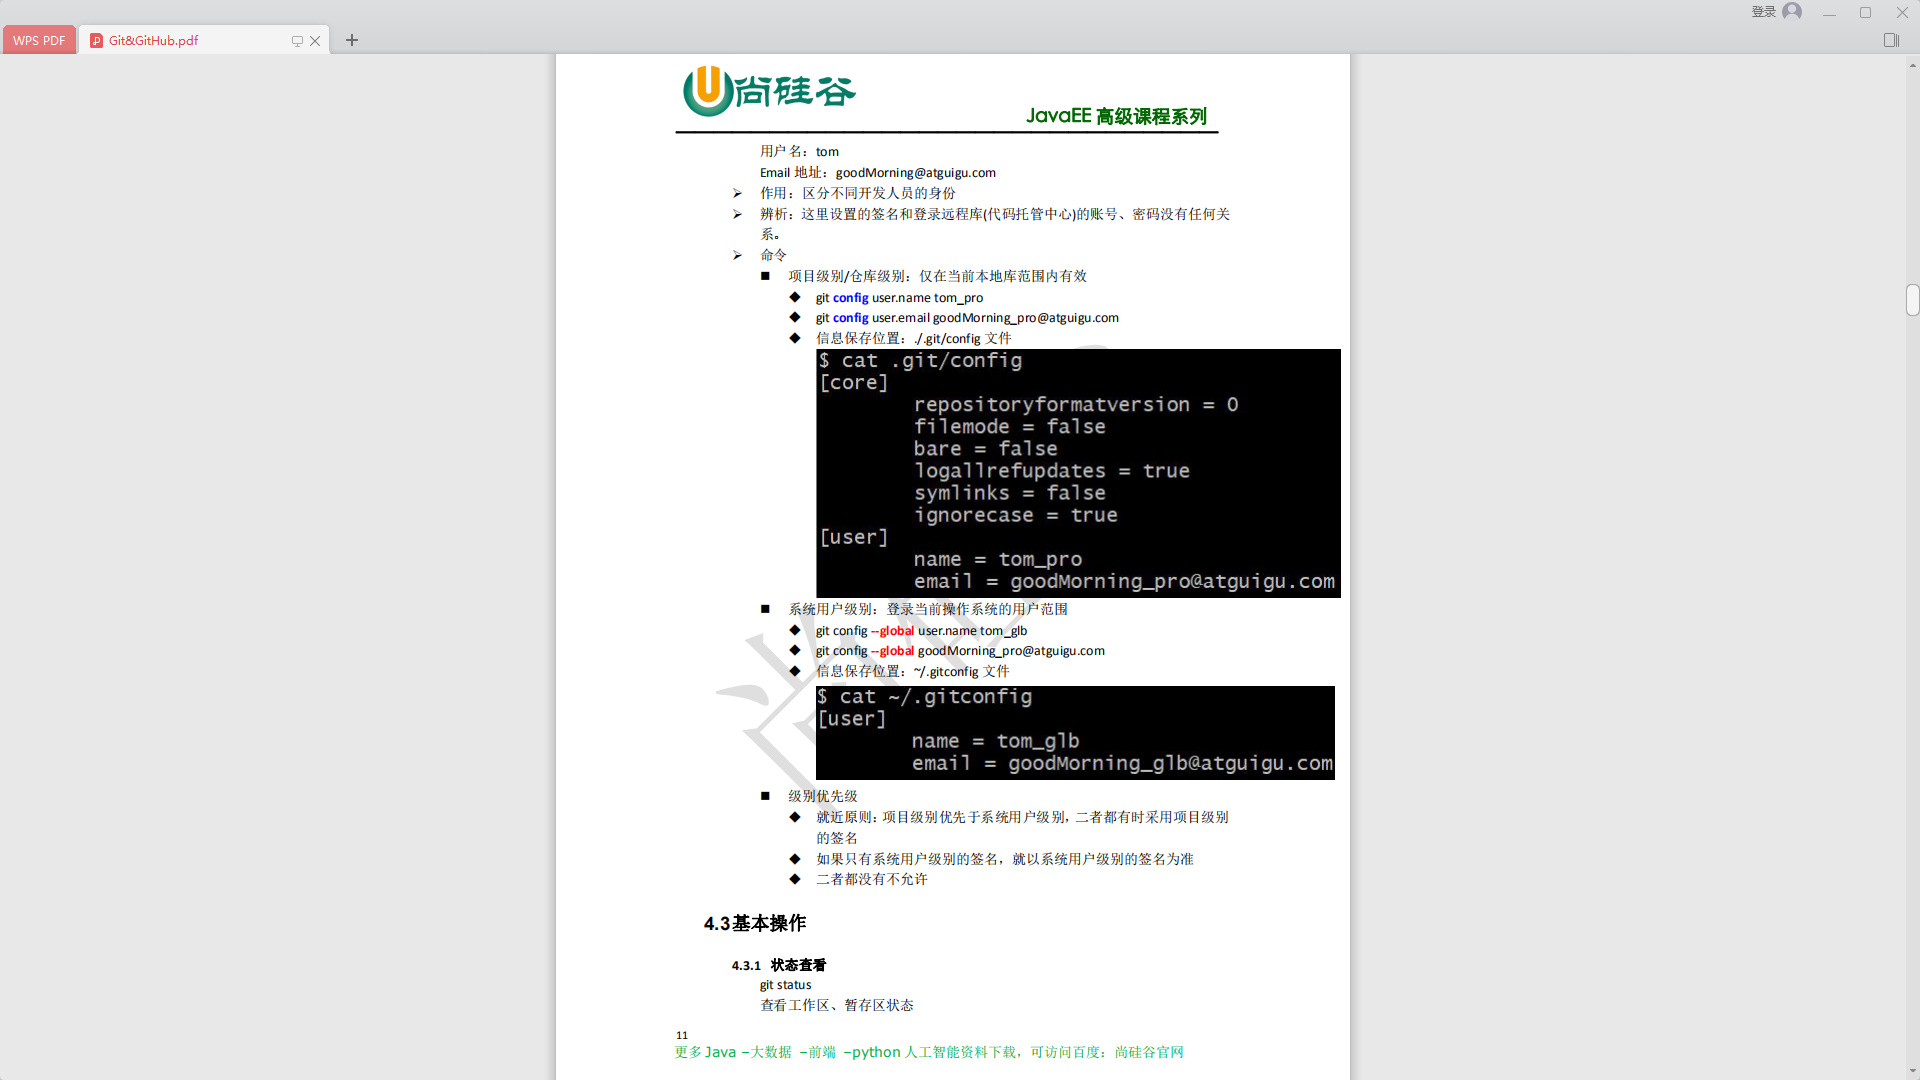Select the Git&GitHub.pdf document tab
Image resolution: width=1920 pixels, height=1080 pixels.
coord(153,40)
